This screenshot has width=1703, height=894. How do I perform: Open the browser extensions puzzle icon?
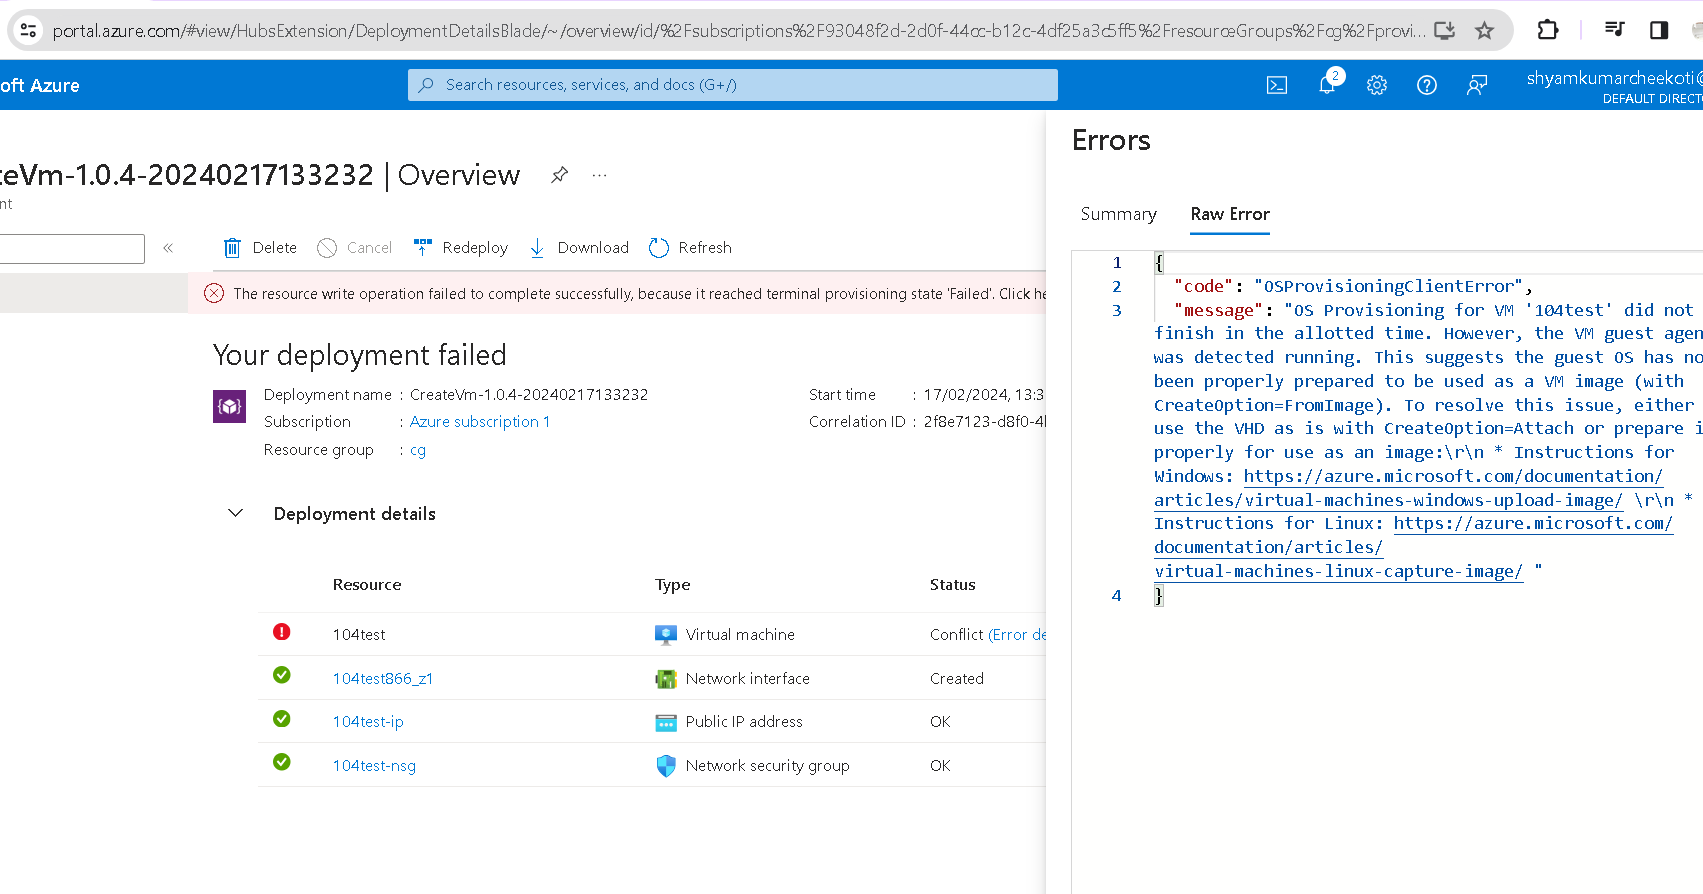pyautogui.click(x=1548, y=30)
